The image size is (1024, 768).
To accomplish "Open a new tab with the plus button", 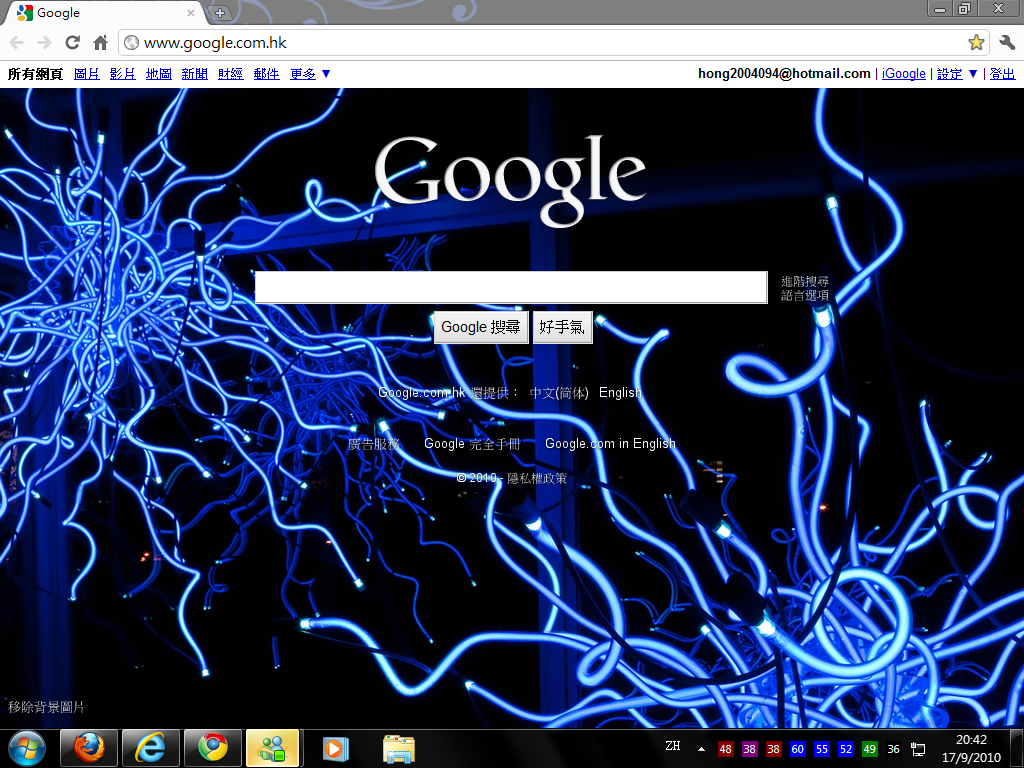I will pyautogui.click(x=220, y=13).
